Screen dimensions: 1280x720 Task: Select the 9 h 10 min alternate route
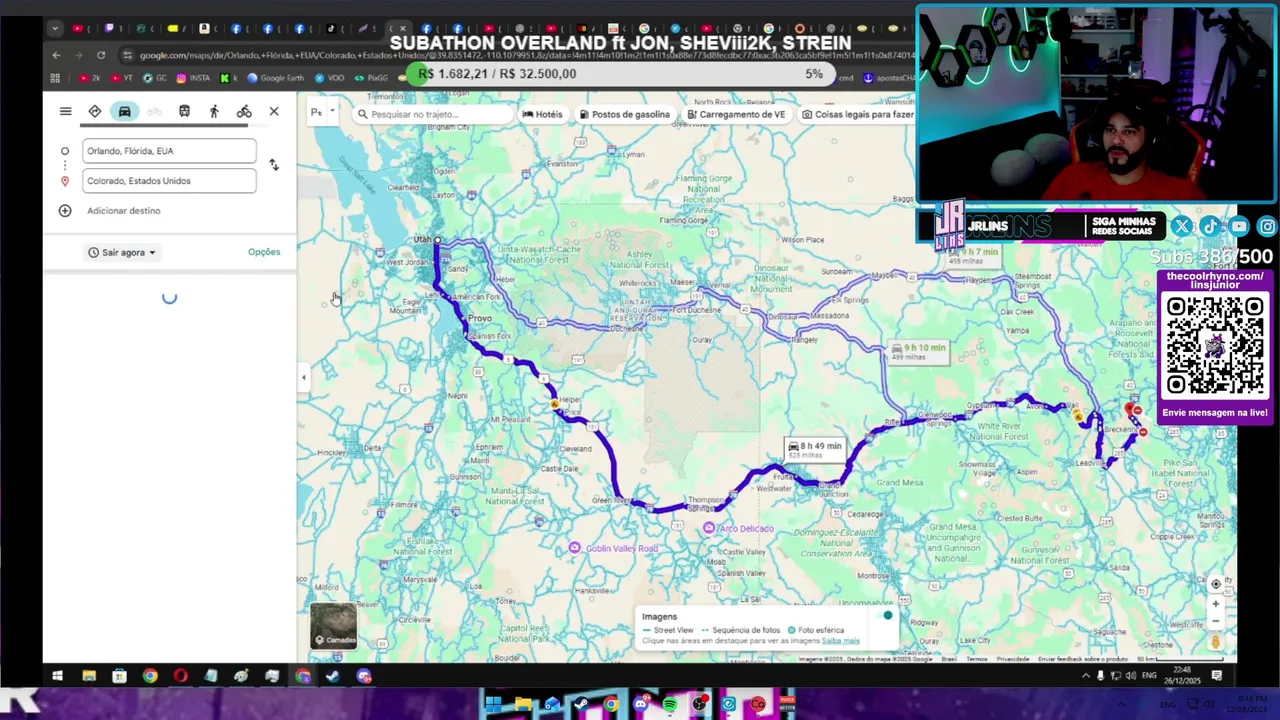[x=918, y=351]
